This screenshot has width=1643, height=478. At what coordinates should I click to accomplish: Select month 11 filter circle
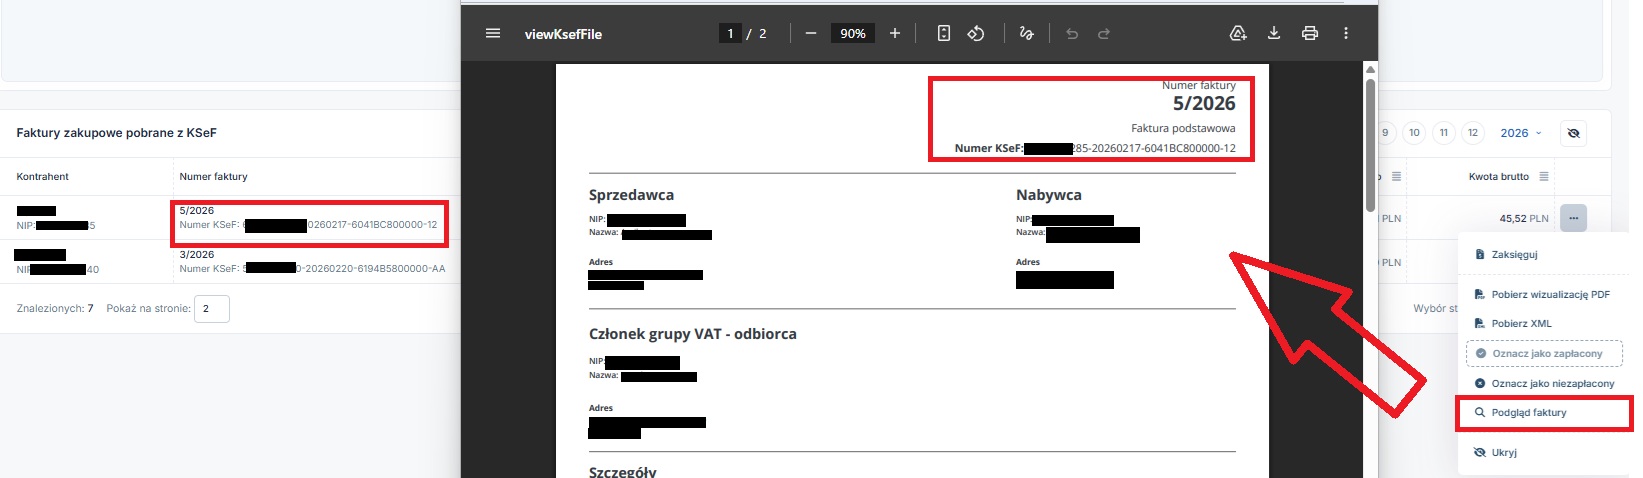[x=1443, y=133]
